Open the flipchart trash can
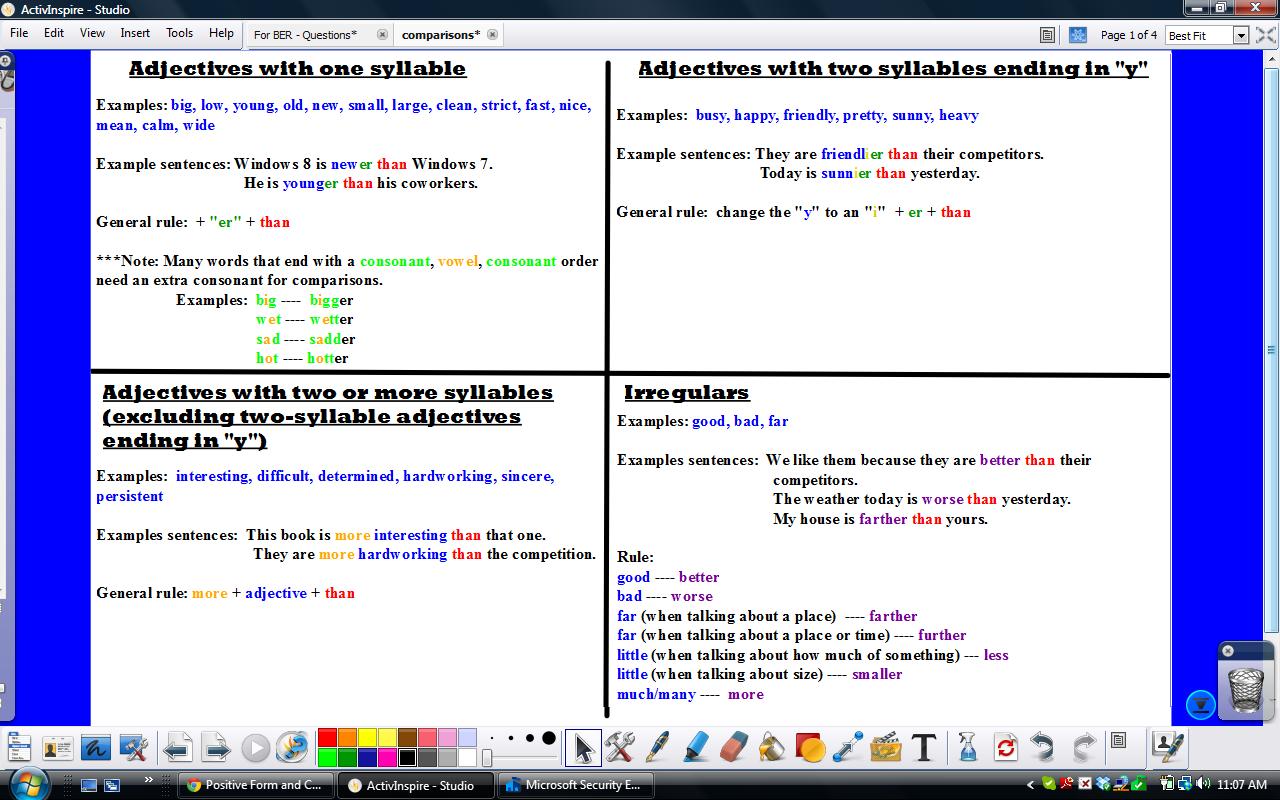The width and height of the screenshot is (1280, 800). (x=1245, y=690)
